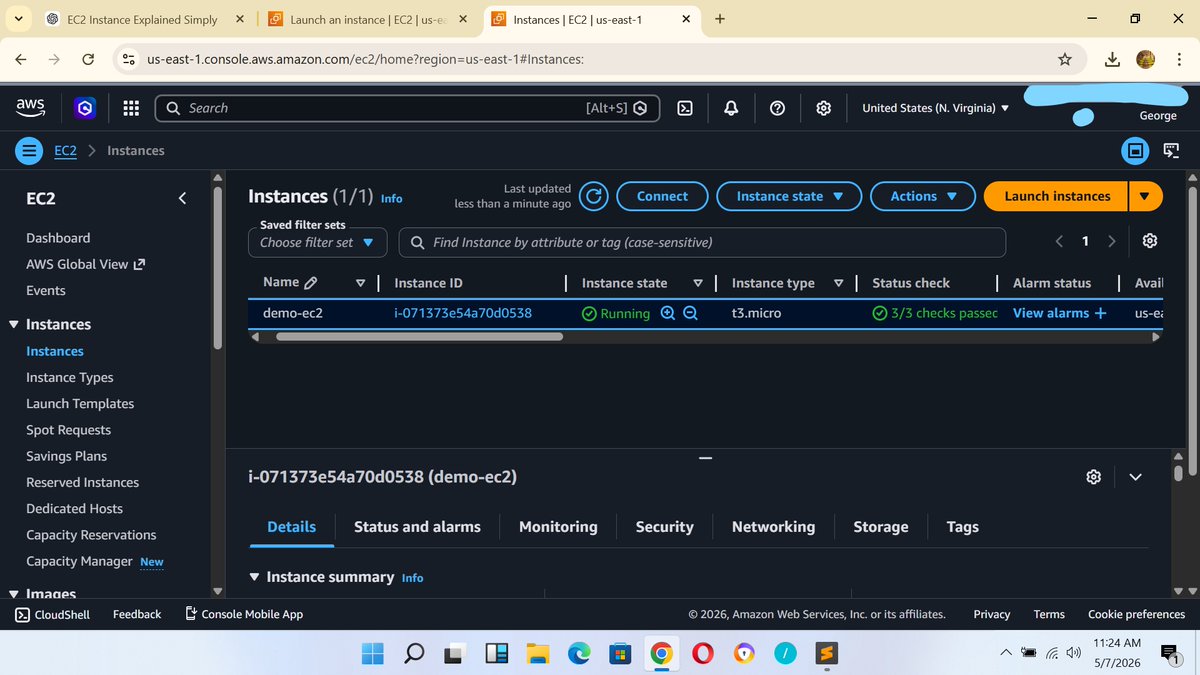Open table preferences gear icon
Image resolution: width=1200 pixels, height=675 pixels.
[1150, 241]
